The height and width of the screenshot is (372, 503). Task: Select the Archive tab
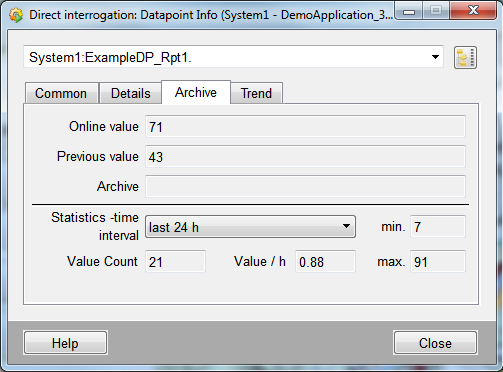196,92
